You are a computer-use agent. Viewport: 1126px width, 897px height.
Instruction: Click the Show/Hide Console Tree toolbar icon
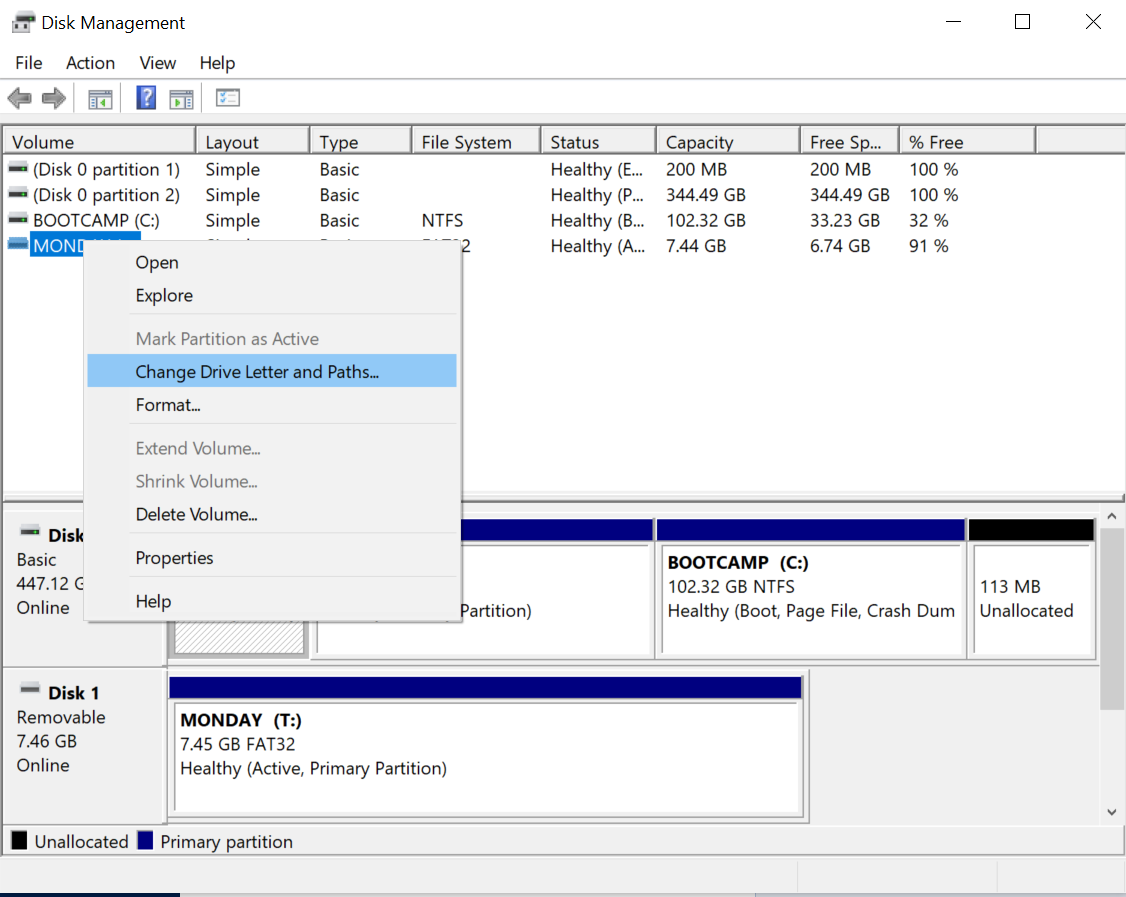101,98
